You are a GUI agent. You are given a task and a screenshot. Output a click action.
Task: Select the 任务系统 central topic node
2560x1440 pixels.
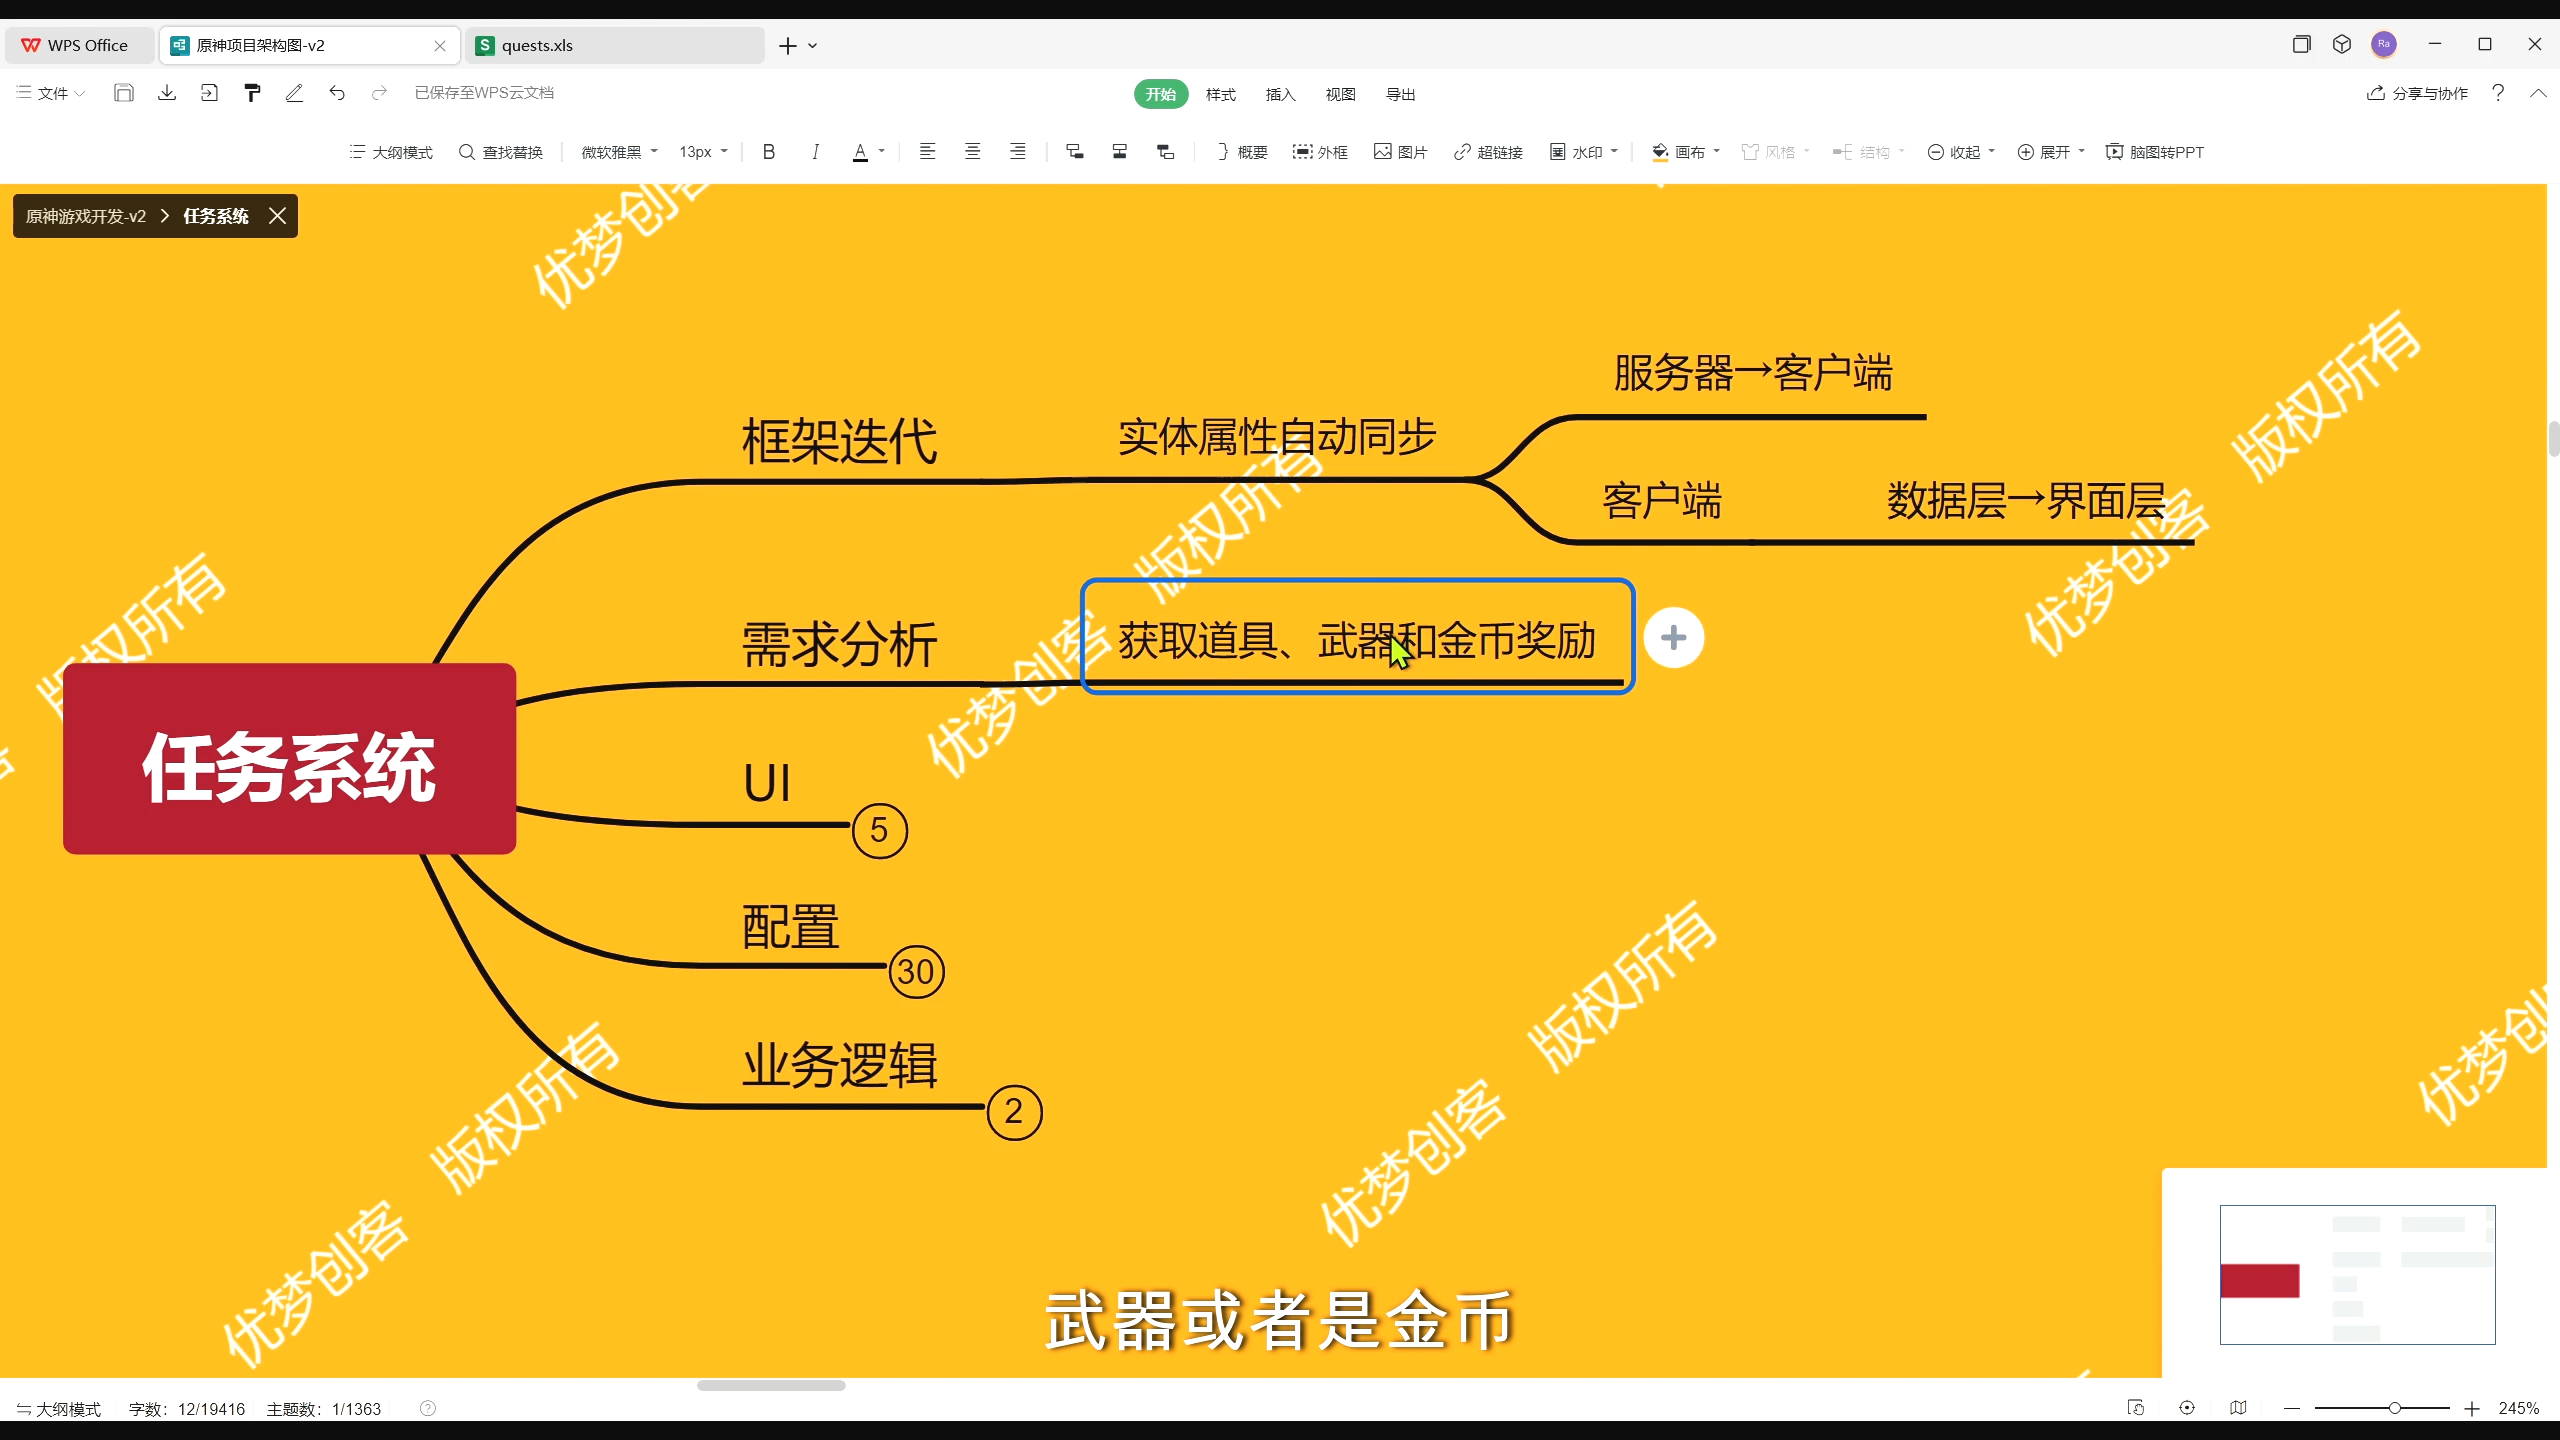click(290, 758)
